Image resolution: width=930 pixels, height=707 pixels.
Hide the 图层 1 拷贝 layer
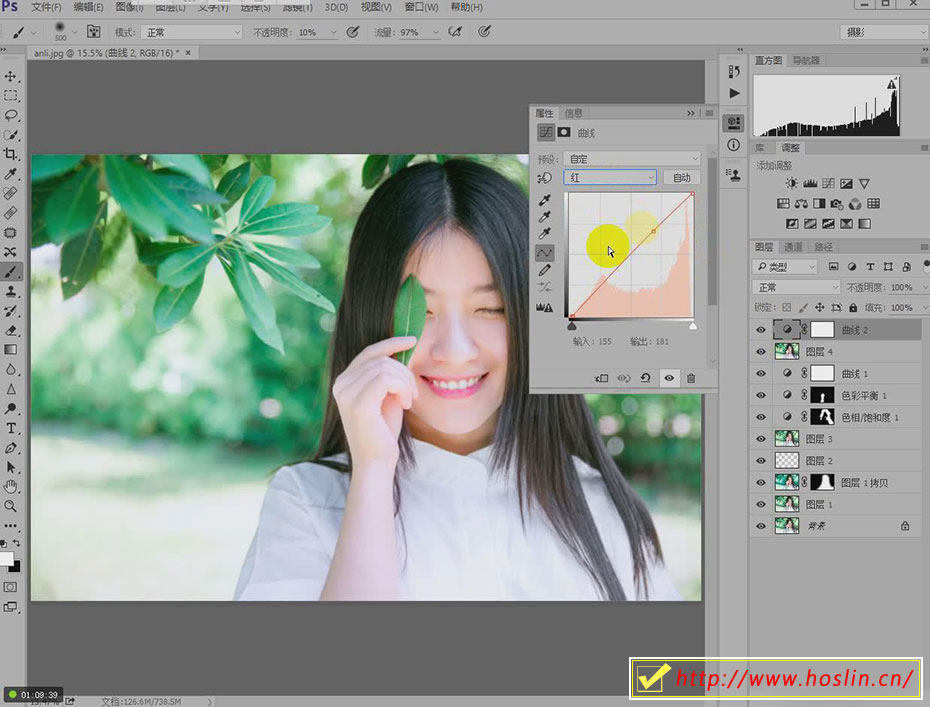(x=761, y=482)
